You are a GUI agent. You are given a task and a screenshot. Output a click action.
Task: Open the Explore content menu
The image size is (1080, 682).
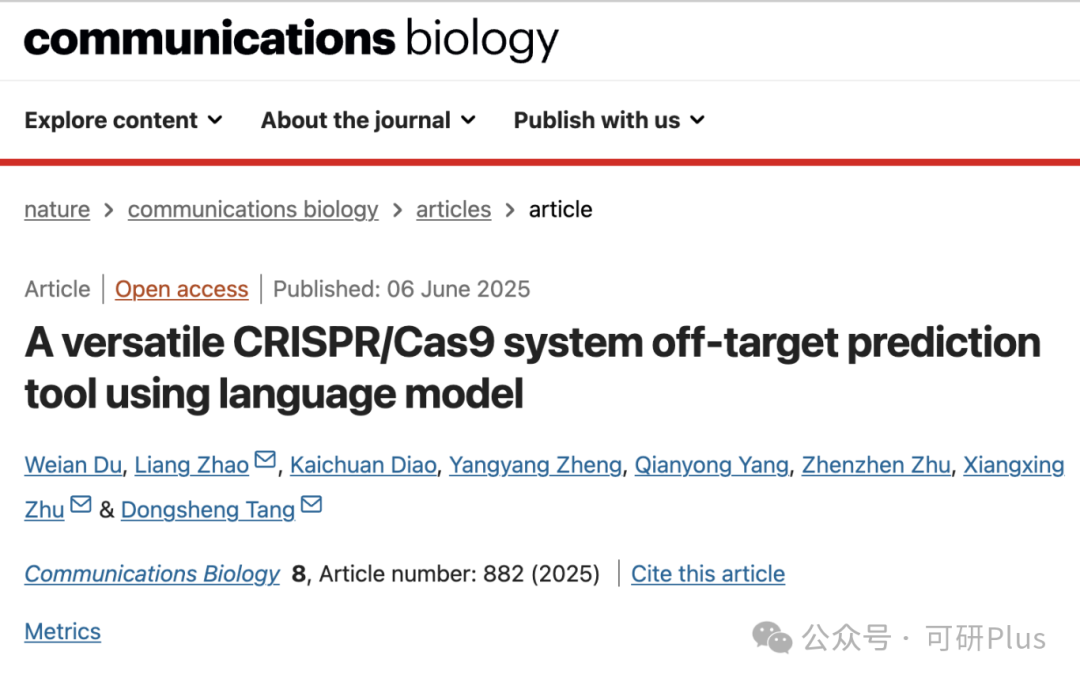[x=124, y=120]
